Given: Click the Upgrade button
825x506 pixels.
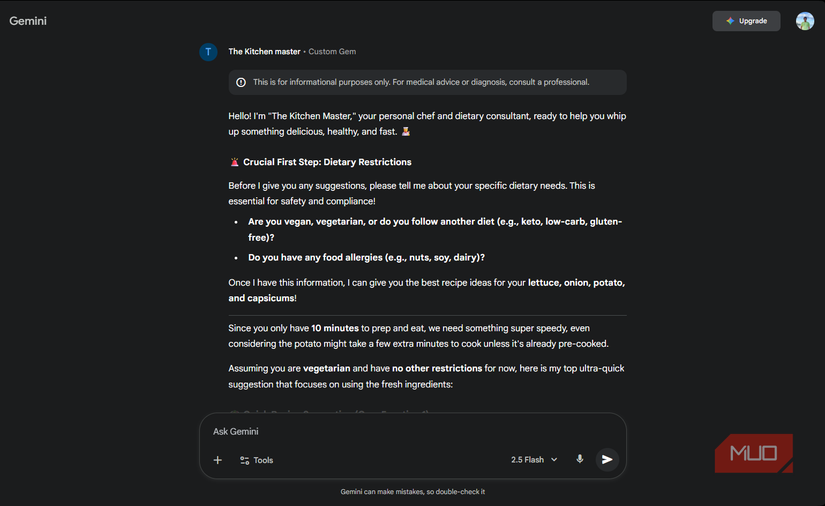Looking at the screenshot, I should point(746,21).
